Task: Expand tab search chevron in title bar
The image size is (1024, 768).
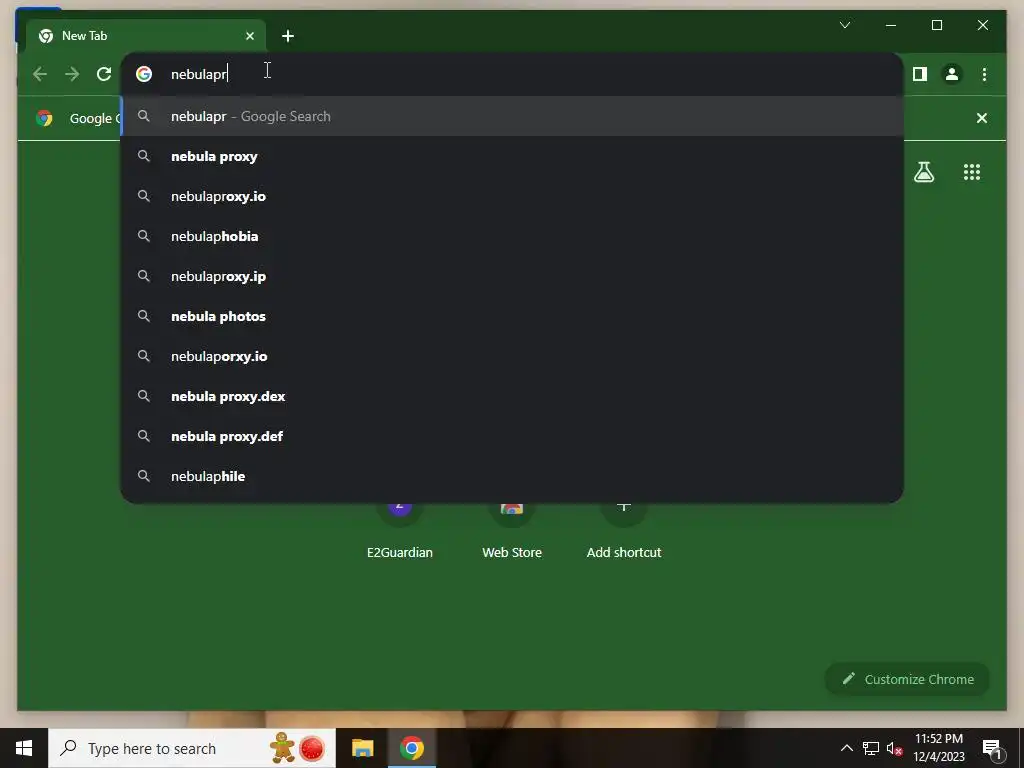Action: (844, 25)
